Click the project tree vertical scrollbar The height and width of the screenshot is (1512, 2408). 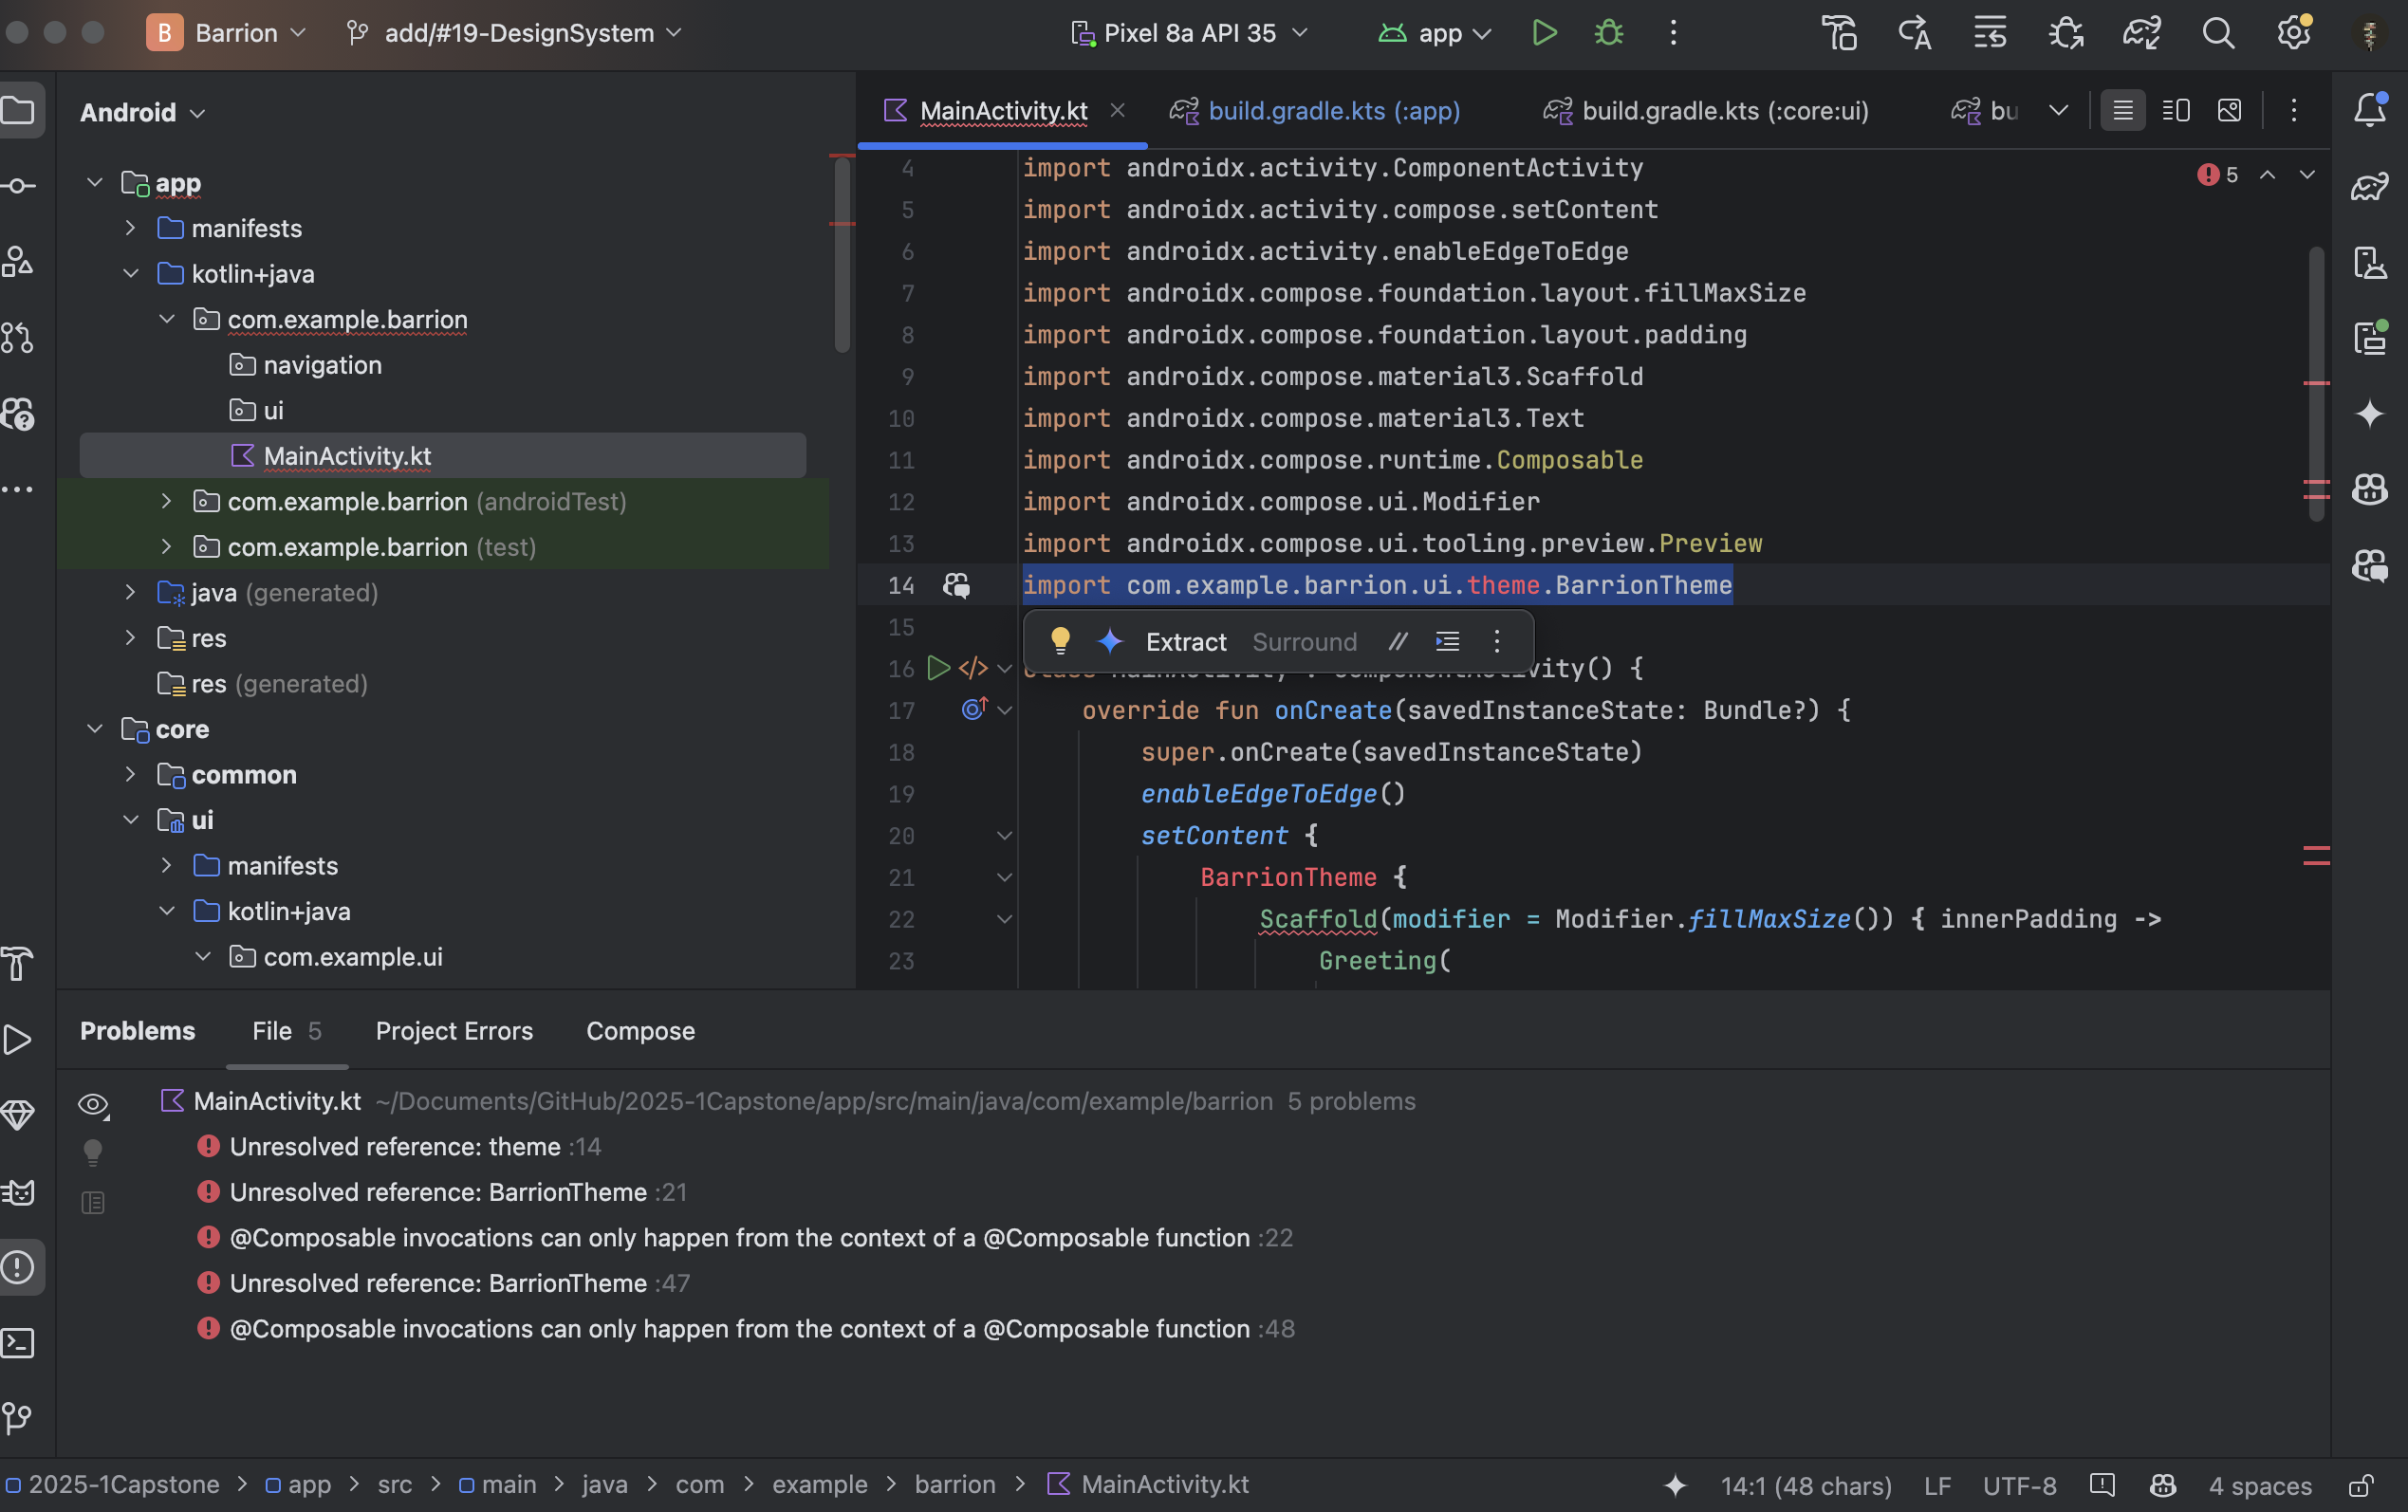click(842, 255)
